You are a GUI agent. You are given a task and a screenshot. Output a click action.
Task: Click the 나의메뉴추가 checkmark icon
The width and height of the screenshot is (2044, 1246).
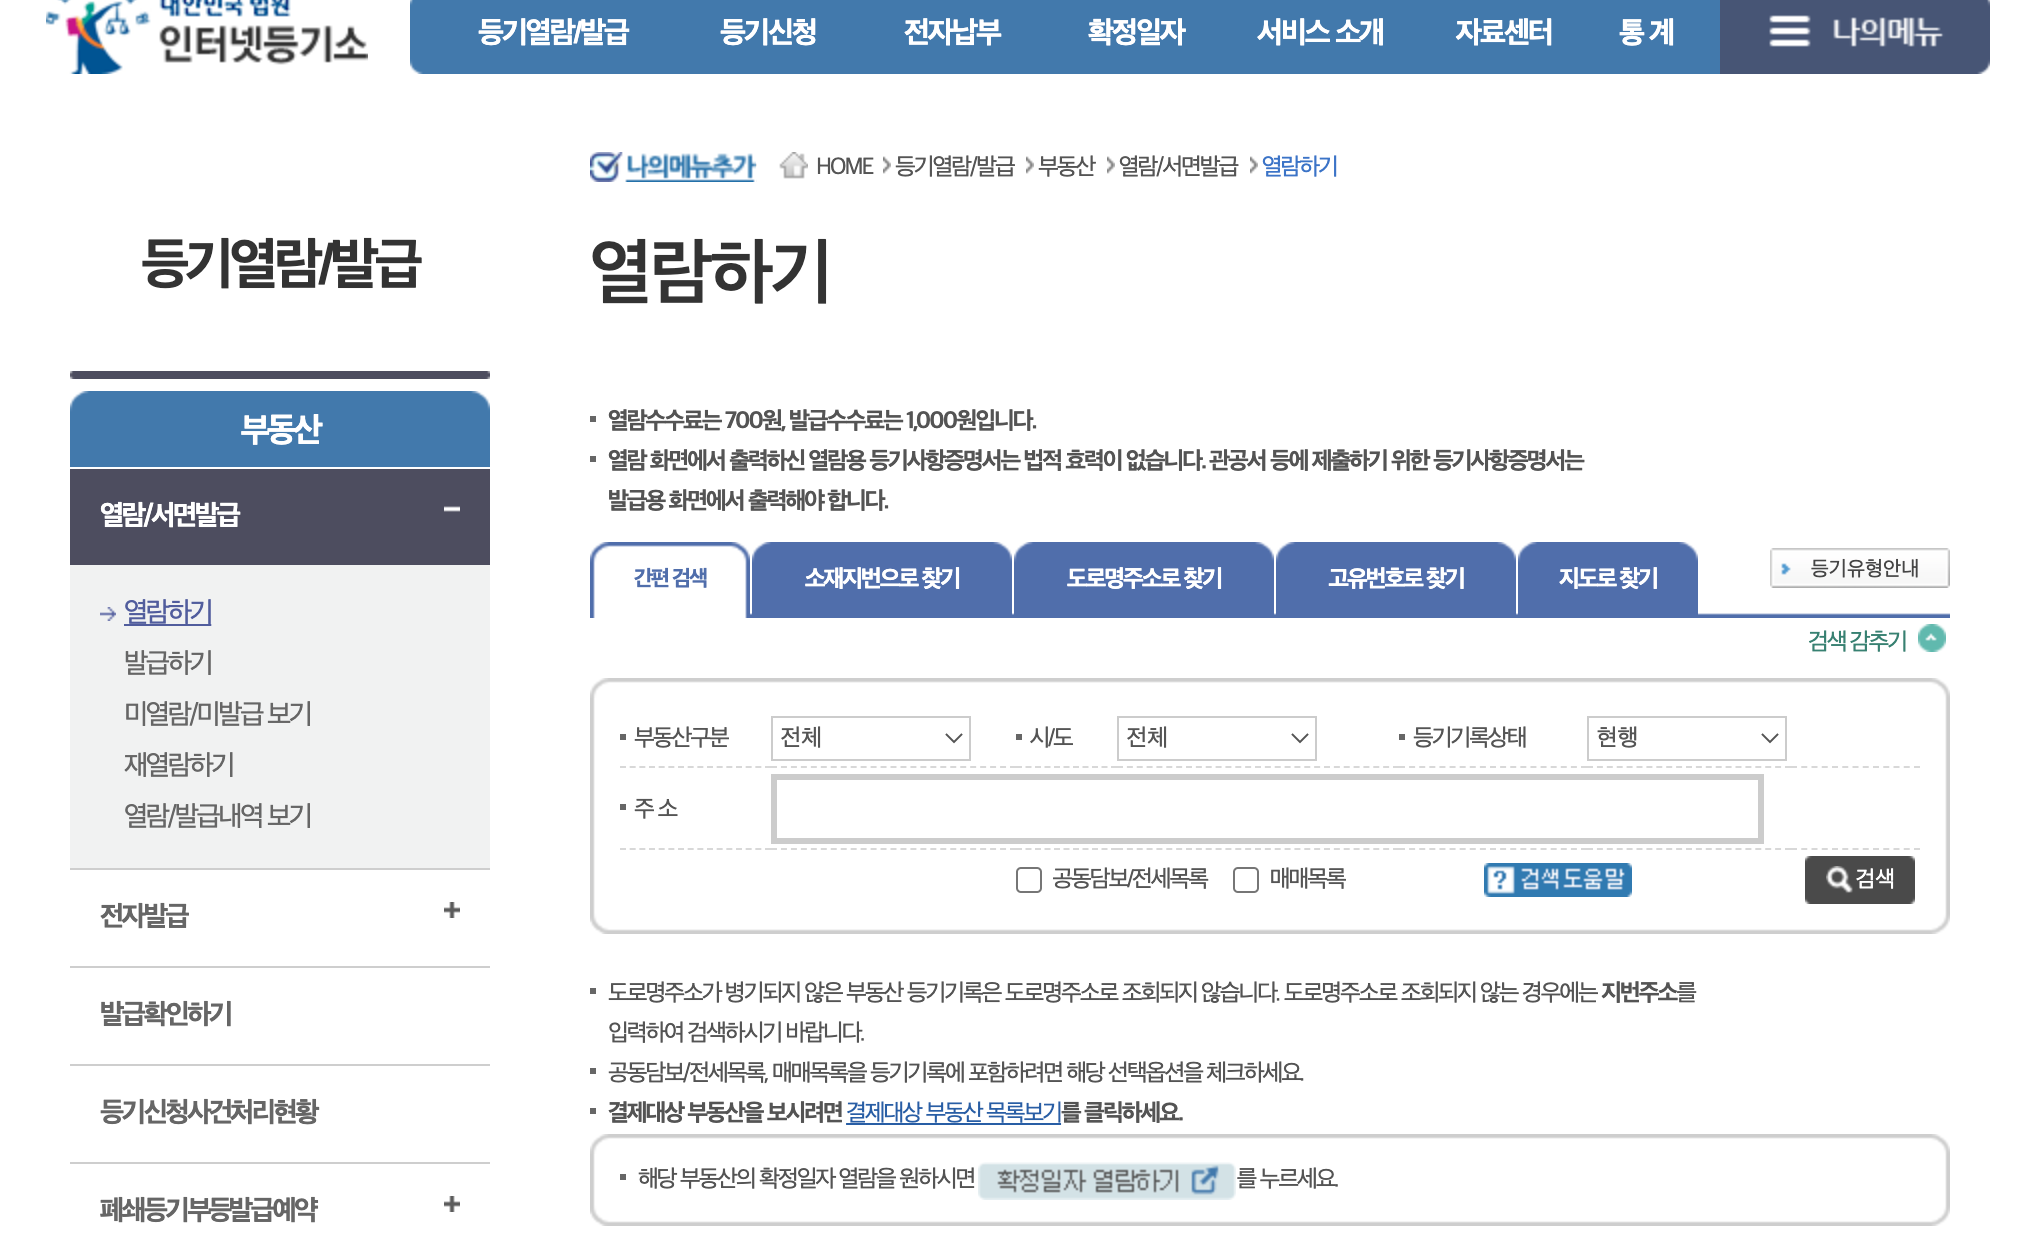coord(604,166)
